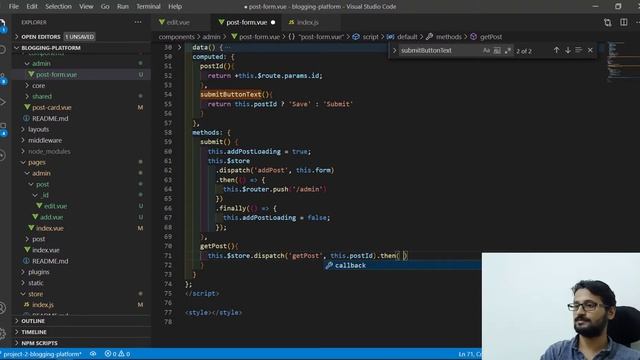The height and width of the screenshot is (360, 640).
Task: Open the File menu
Action: (13, 7)
